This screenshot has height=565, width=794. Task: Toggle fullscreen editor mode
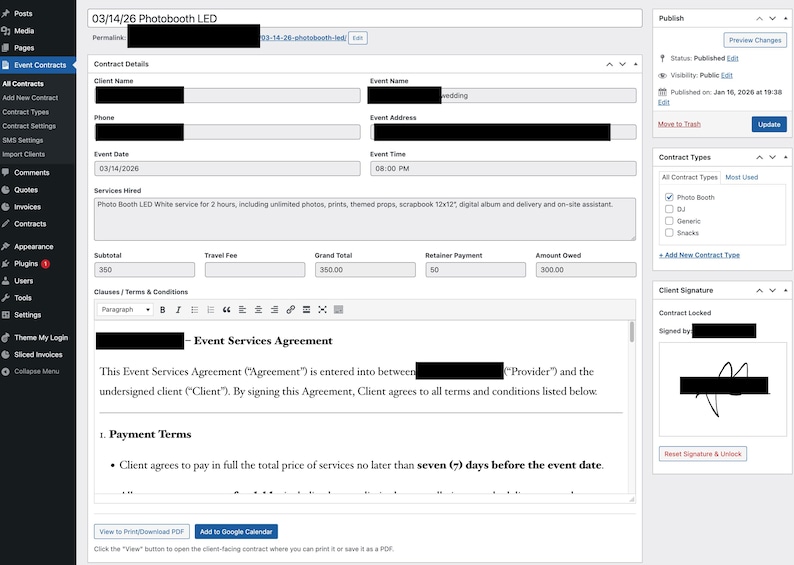[323, 310]
